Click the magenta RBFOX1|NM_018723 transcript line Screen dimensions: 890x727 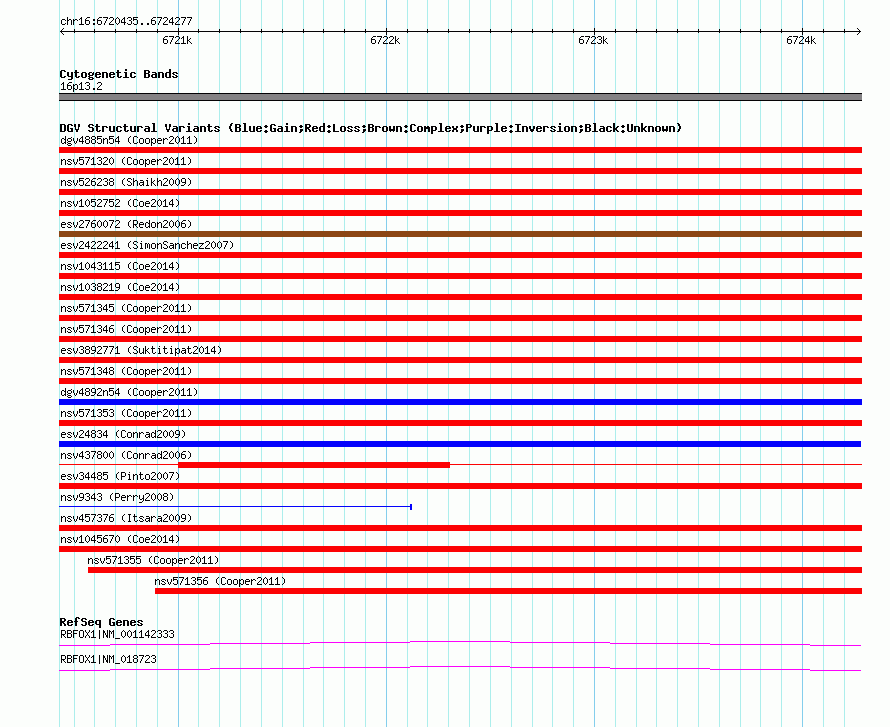pos(460,669)
